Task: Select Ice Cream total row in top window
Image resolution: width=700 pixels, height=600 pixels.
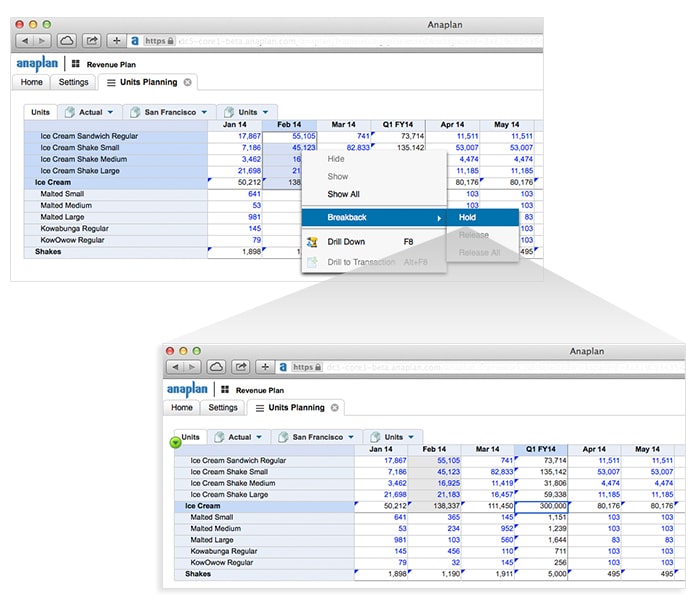Action: tap(116, 182)
